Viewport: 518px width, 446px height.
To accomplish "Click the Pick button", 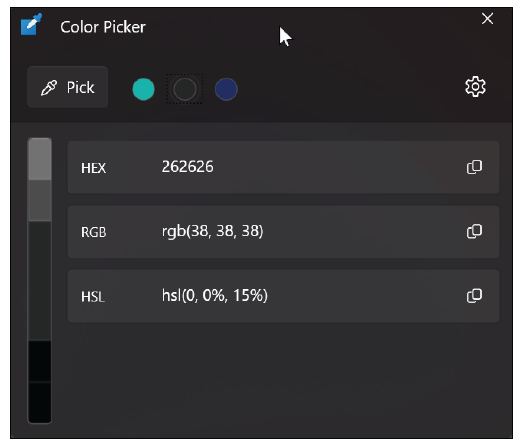I will (67, 87).
